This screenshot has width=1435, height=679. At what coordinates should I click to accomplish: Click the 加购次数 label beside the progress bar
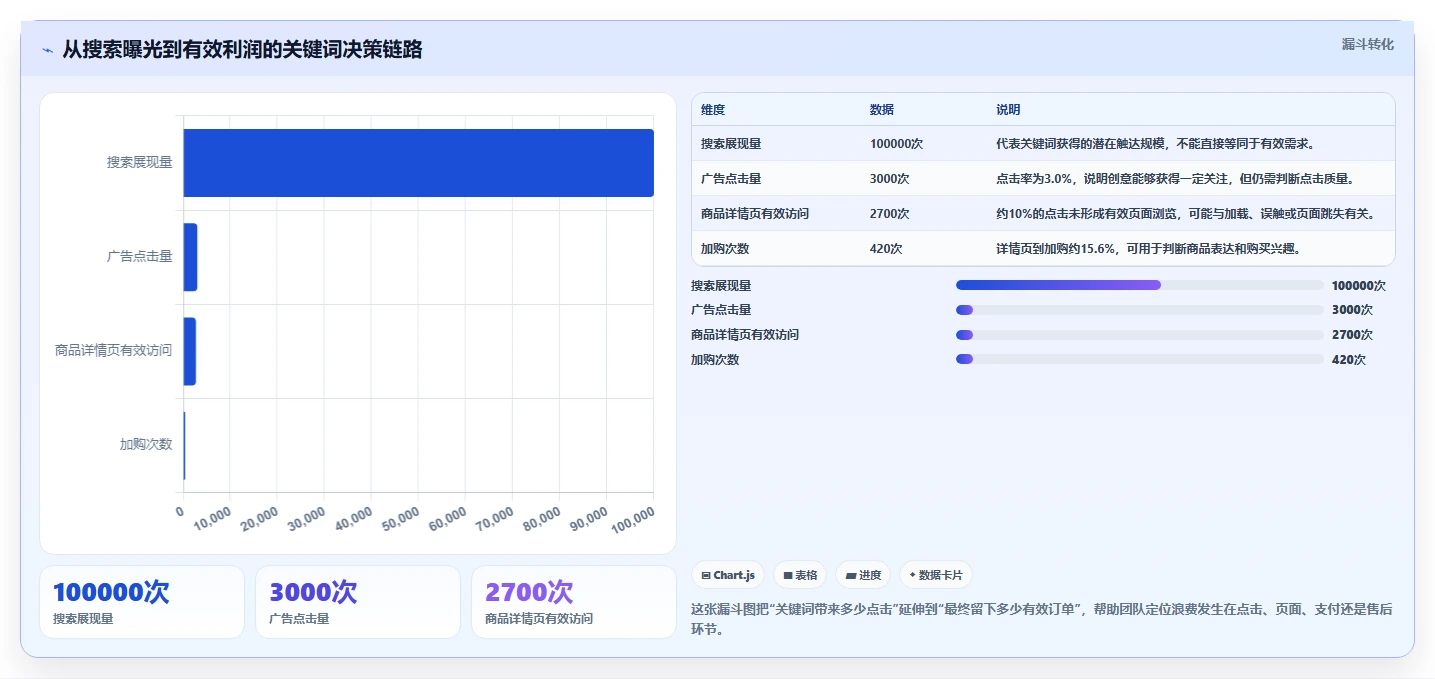tap(715, 359)
